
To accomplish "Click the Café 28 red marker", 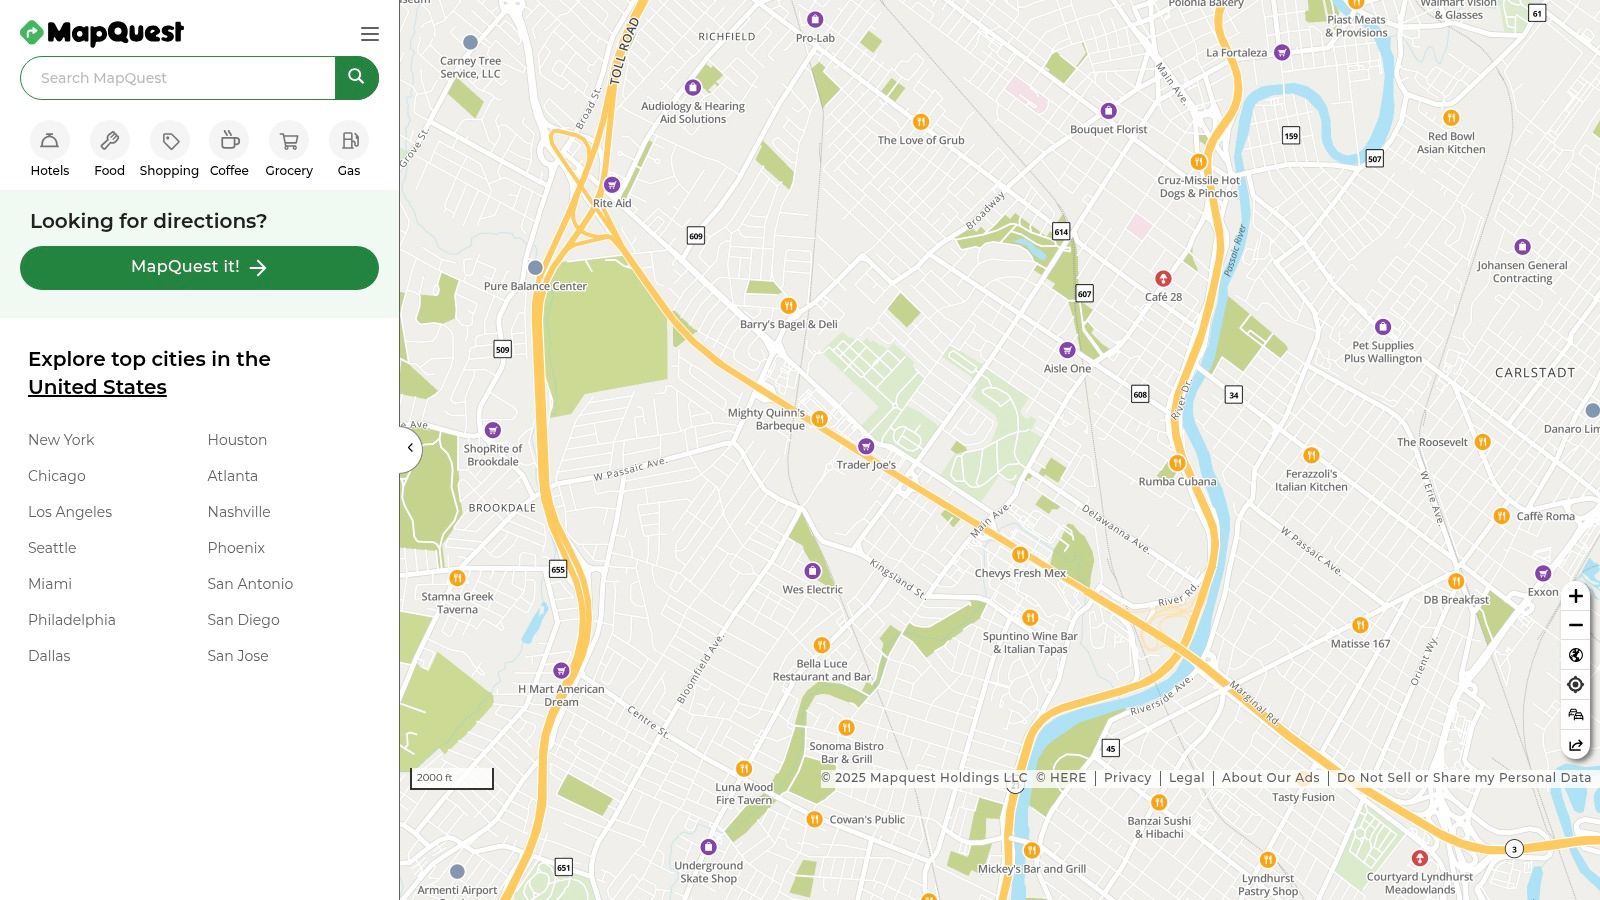I will coord(1163,279).
